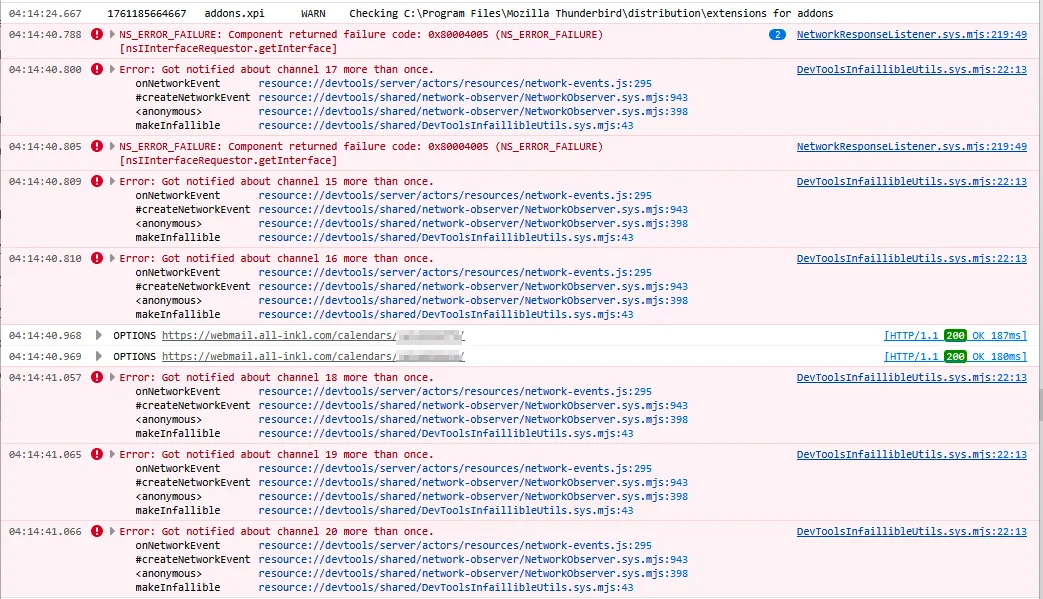Click the HTTP/1.1 200 OK 180ms status
This screenshot has width=1043, height=599.
pos(955,357)
